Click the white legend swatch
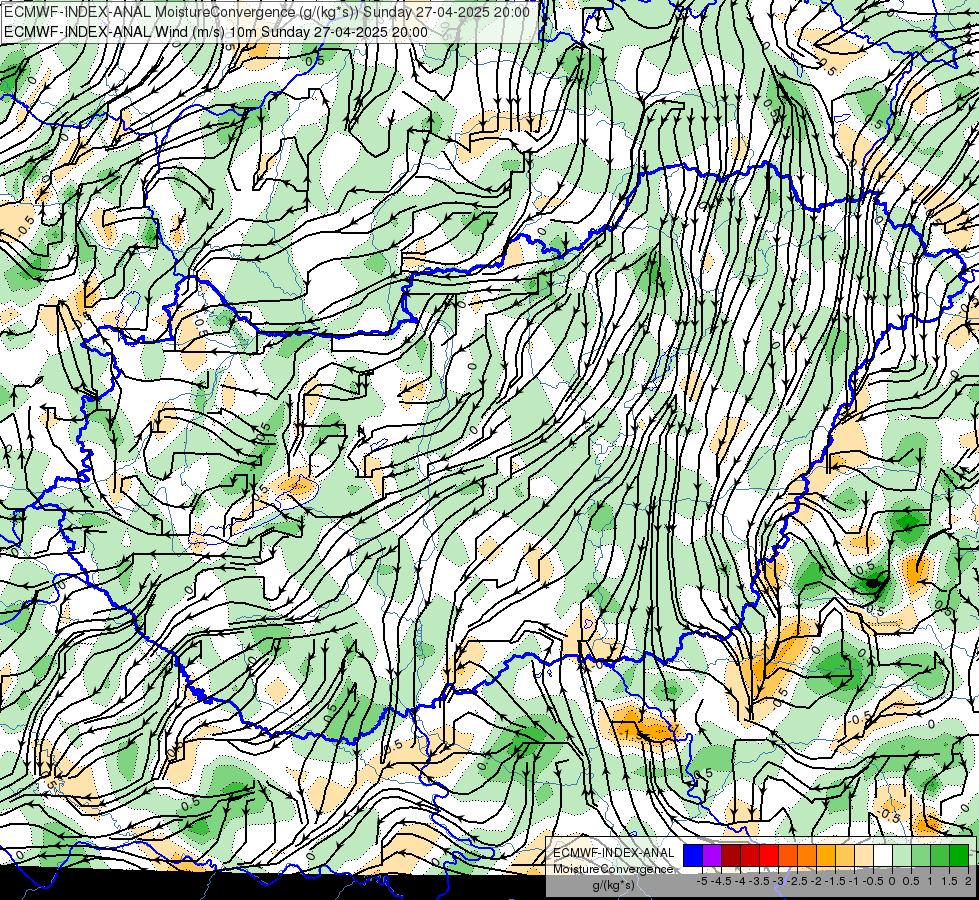Viewport: 979px width, 900px height. click(883, 856)
